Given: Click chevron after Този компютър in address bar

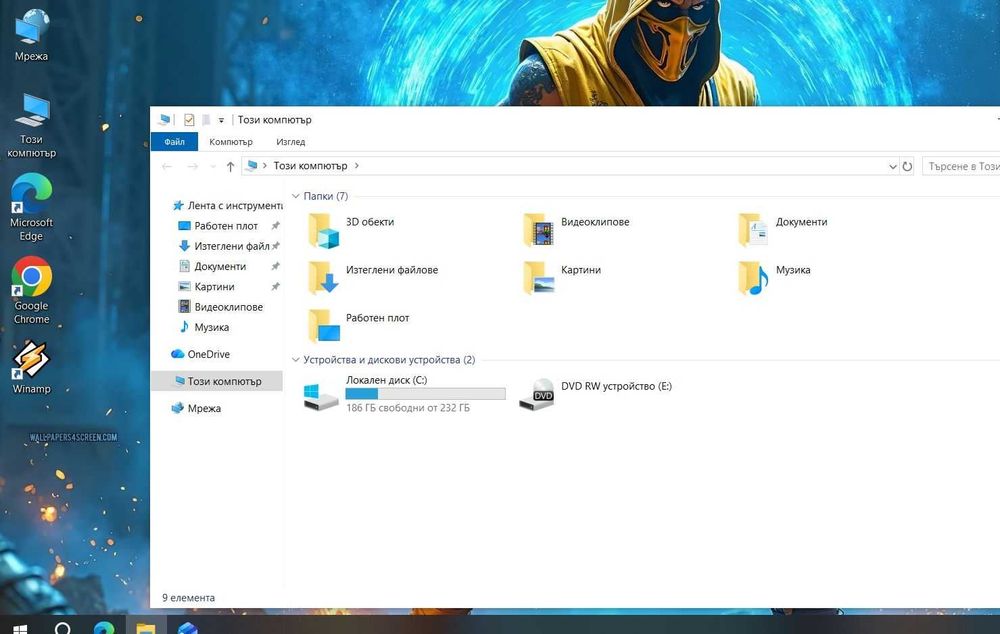Looking at the screenshot, I should pos(357,166).
